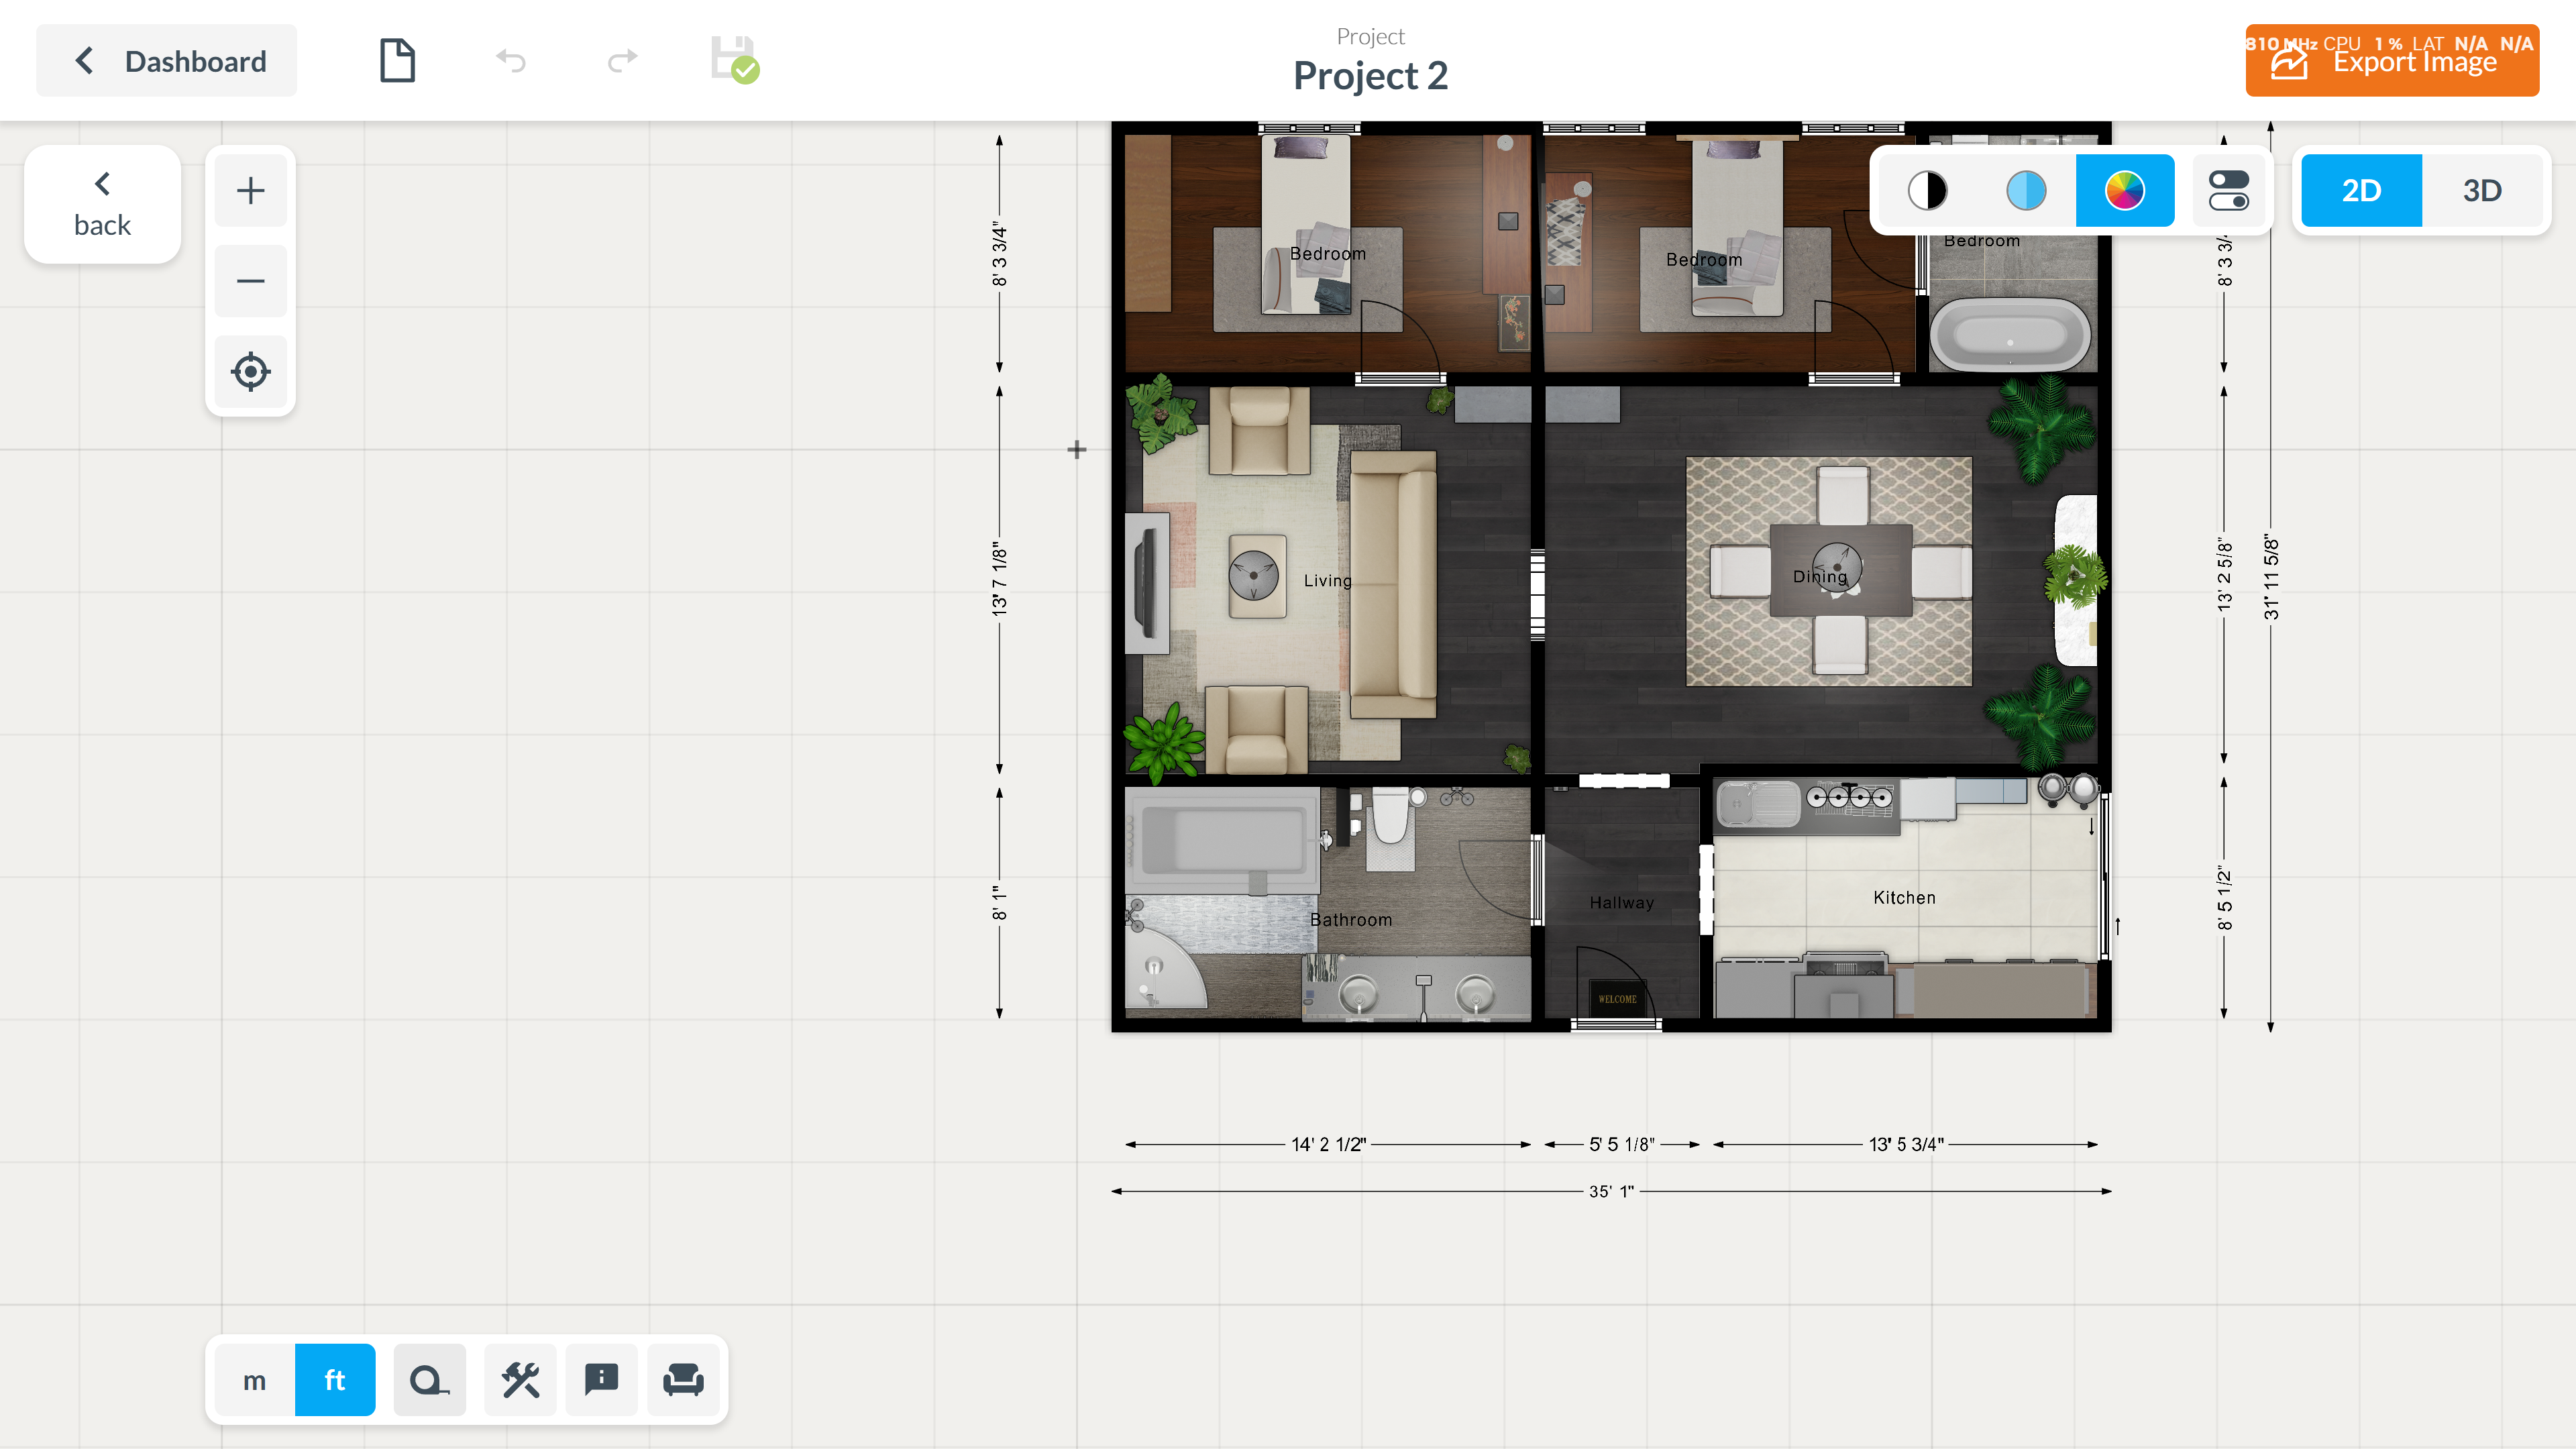Zoom in with the plus button

pyautogui.click(x=251, y=190)
